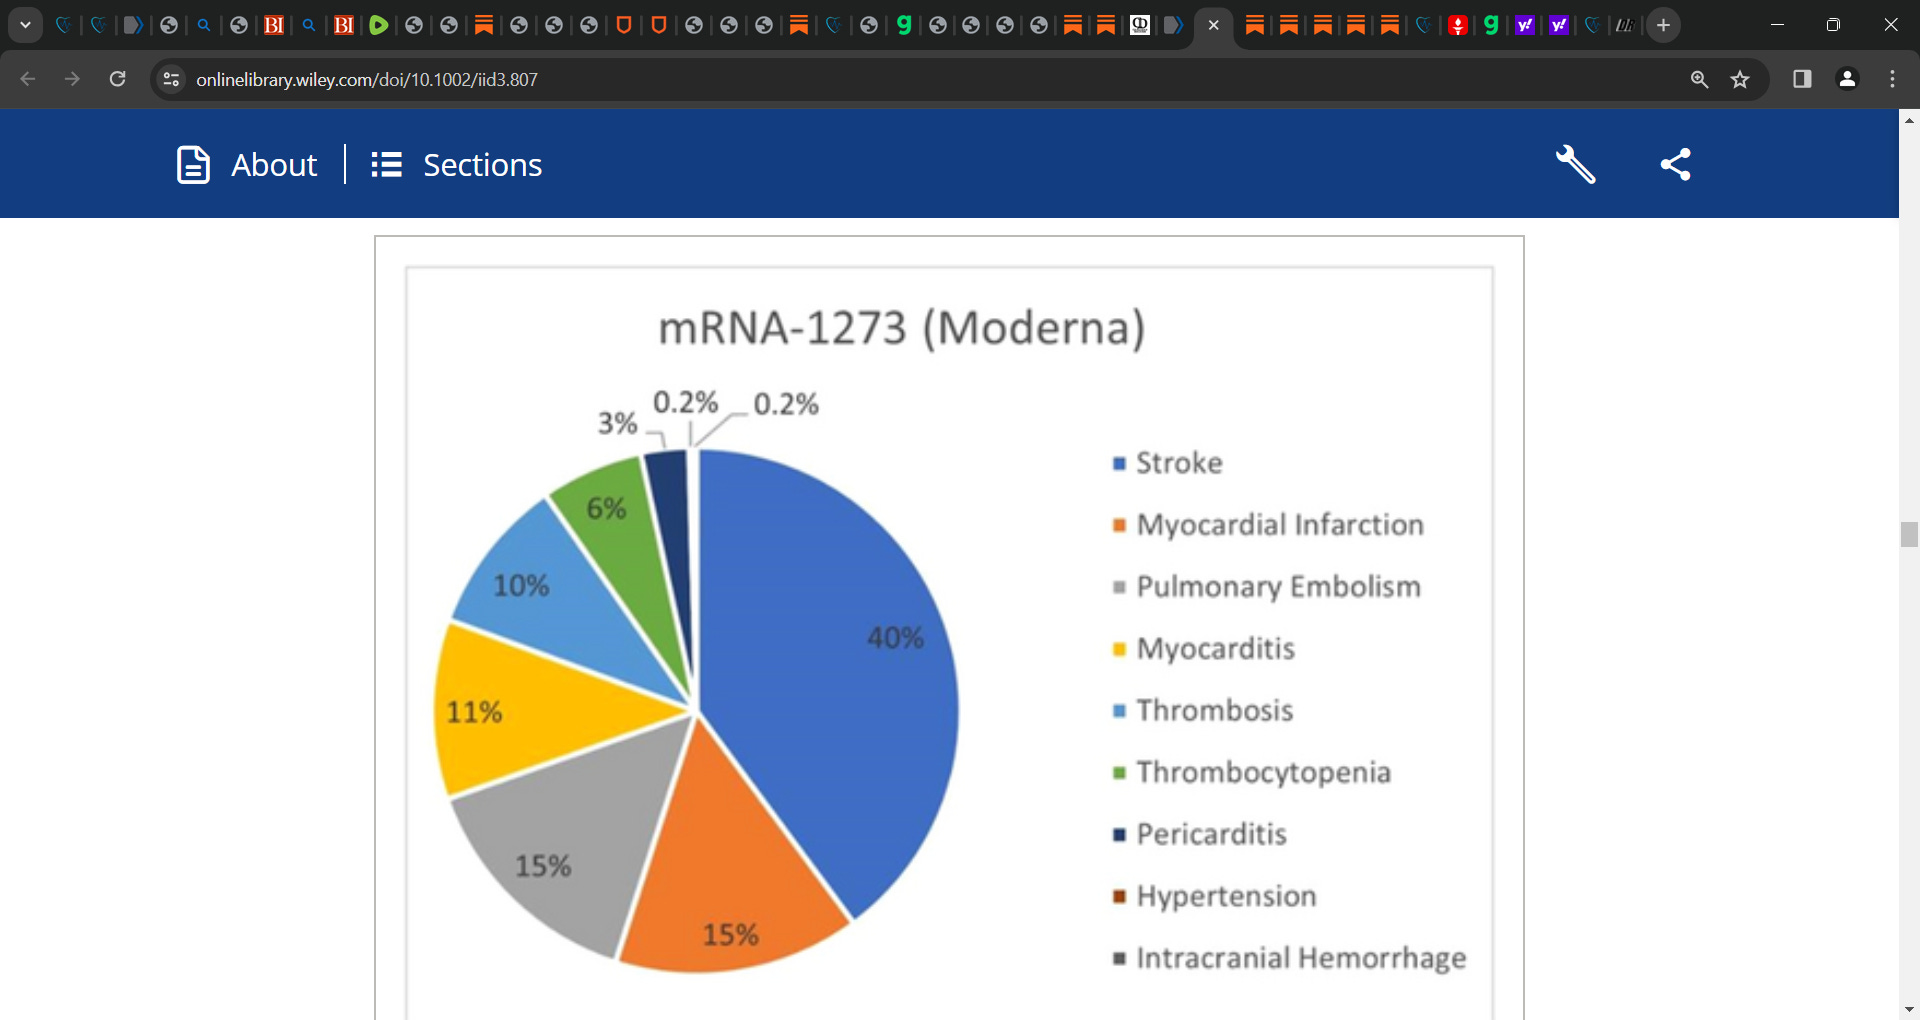Click the Hypertension legend entry

[x=1215, y=897]
